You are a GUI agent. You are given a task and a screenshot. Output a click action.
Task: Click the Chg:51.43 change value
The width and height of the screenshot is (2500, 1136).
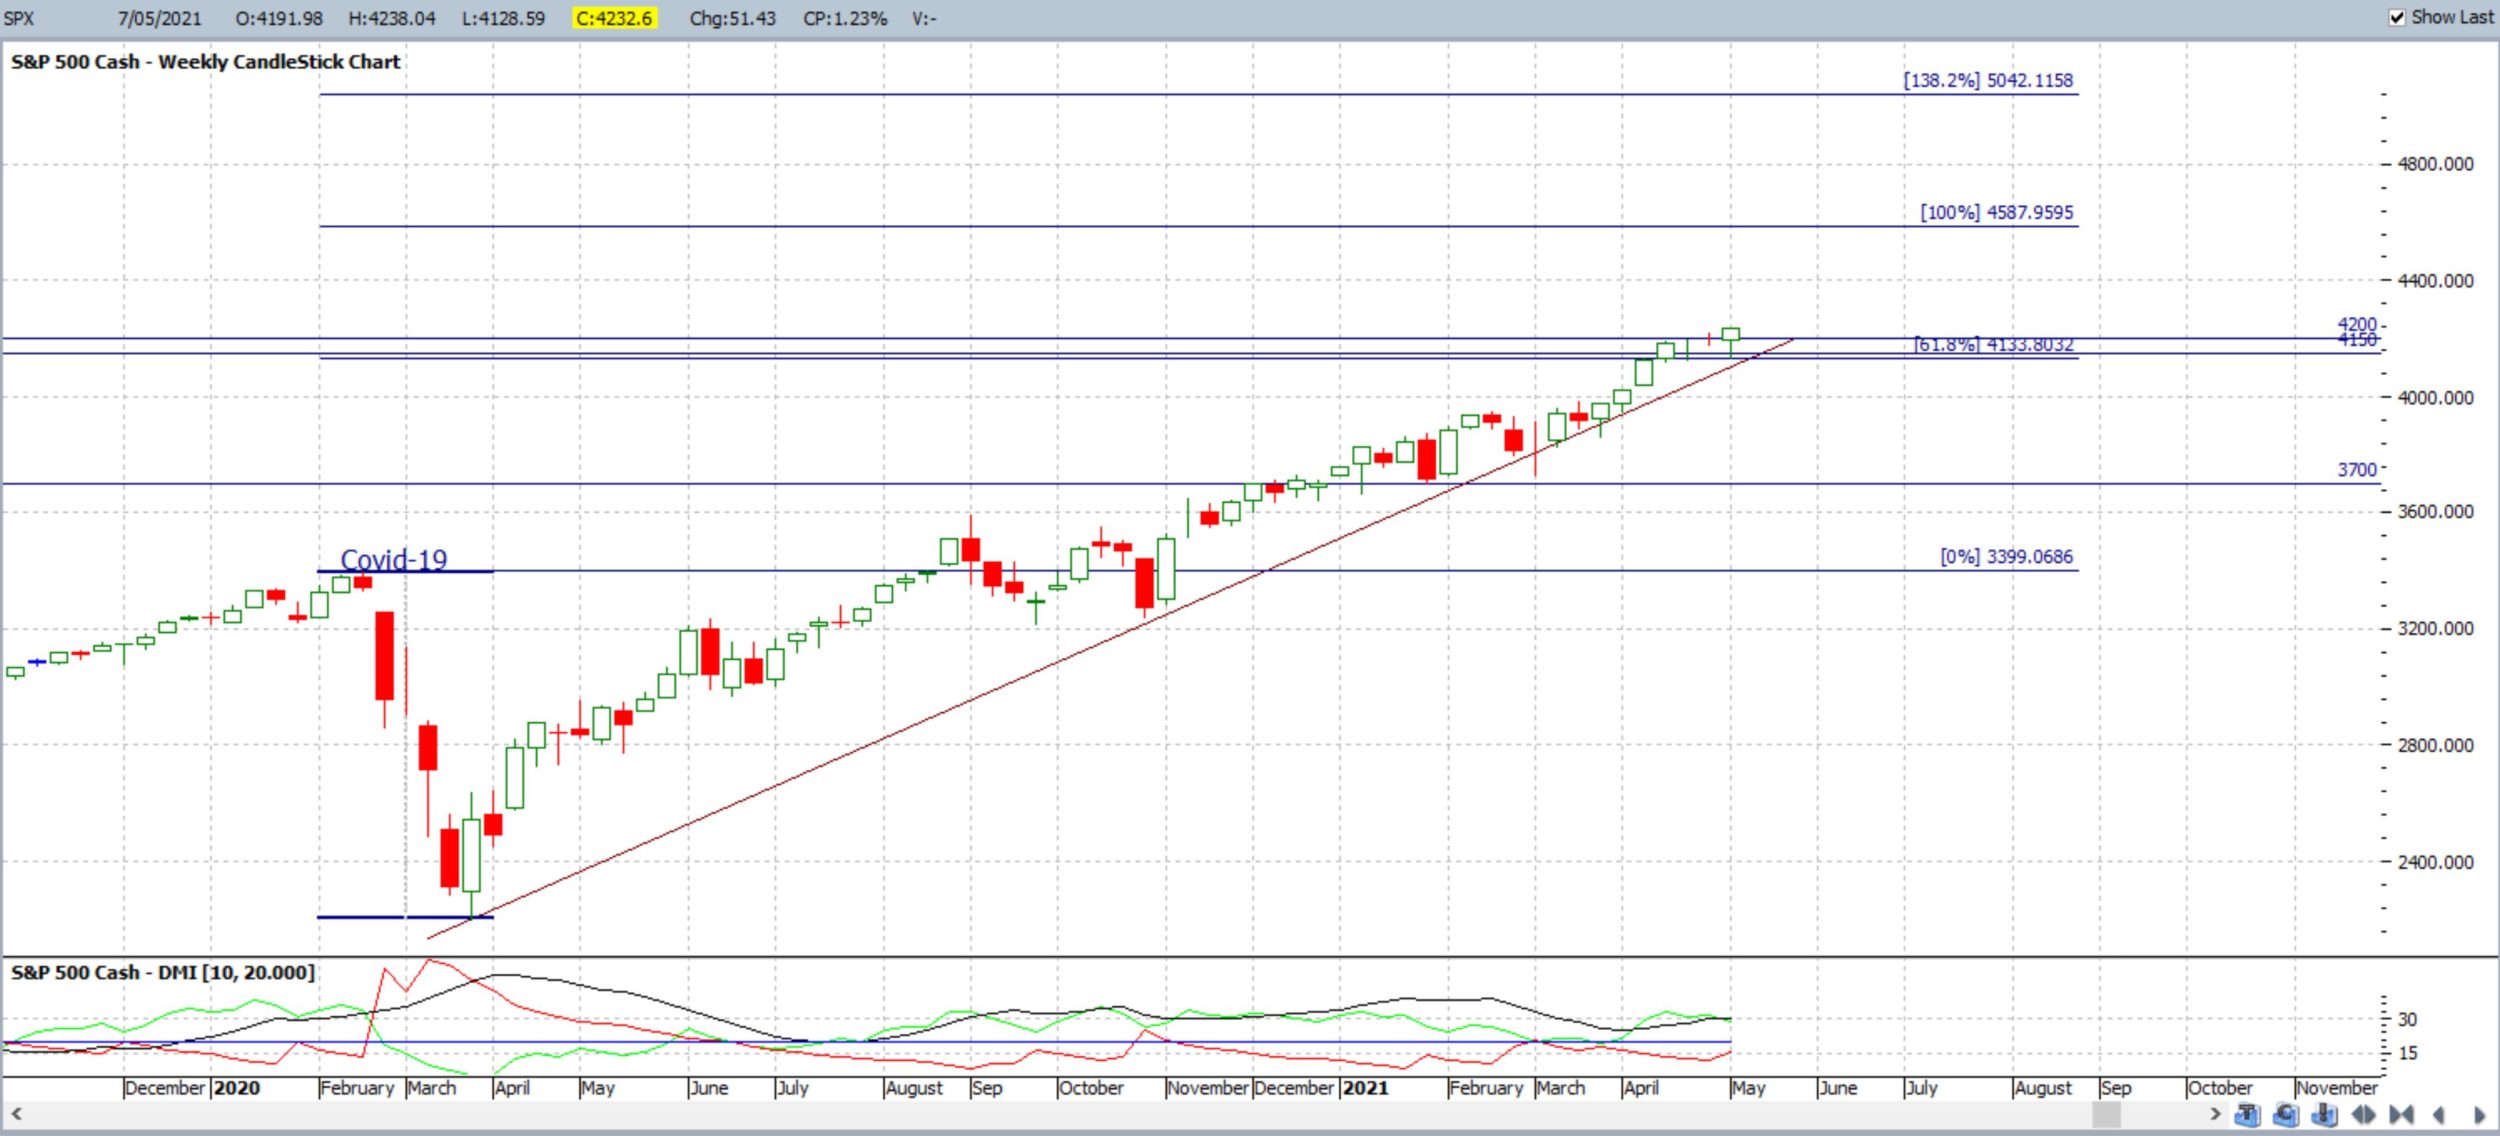pos(733,18)
